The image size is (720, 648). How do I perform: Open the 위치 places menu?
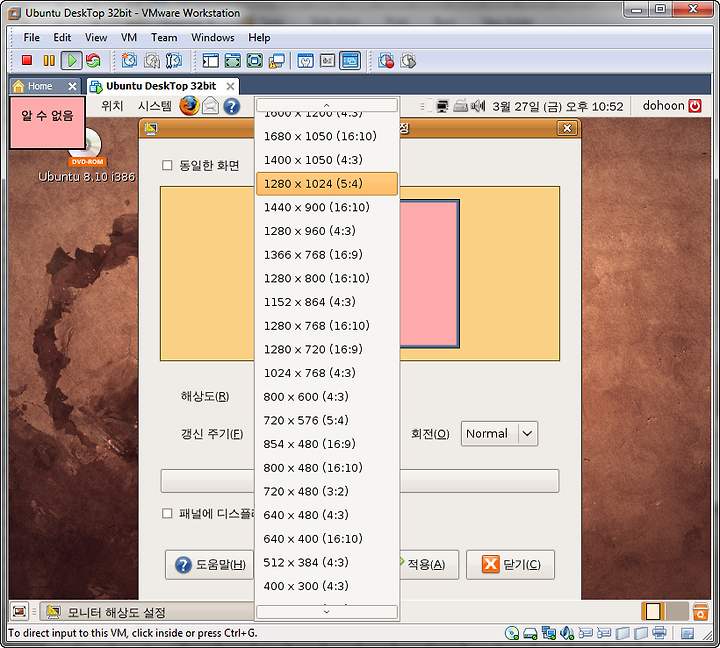click(x=112, y=106)
